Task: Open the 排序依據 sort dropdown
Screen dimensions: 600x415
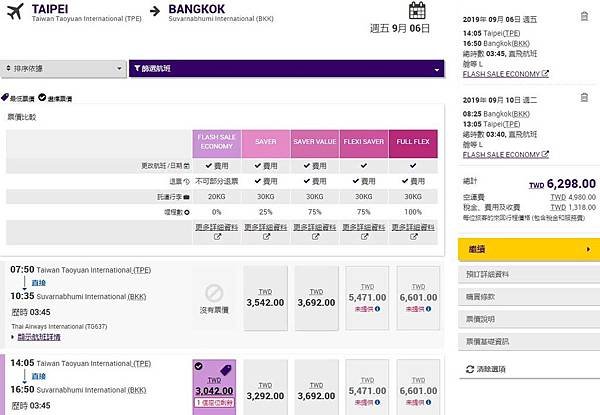Action: pyautogui.click(x=63, y=68)
